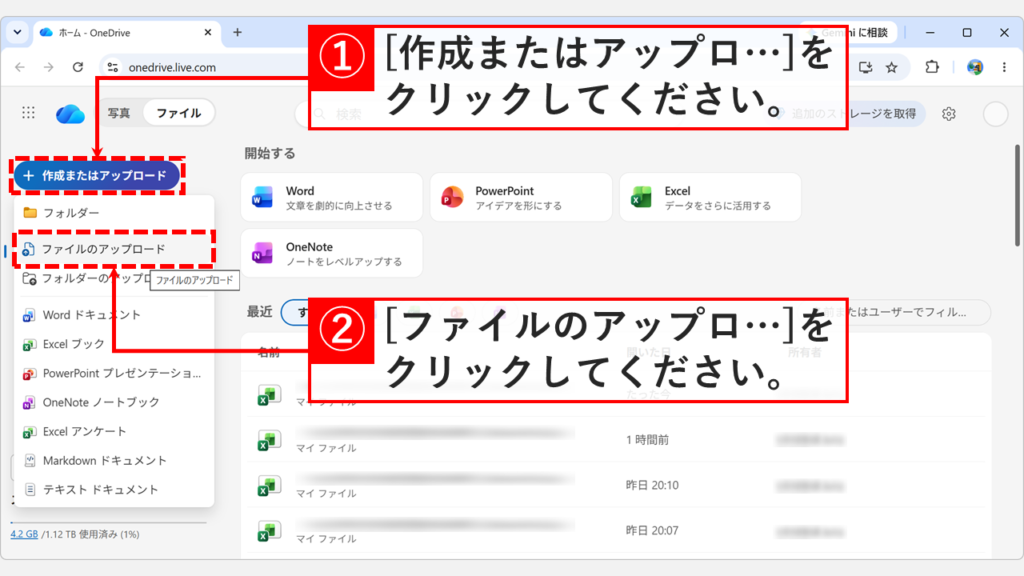Click the Word icon in start card
The height and width of the screenshot is (576, 1024).
click(263, 197)
